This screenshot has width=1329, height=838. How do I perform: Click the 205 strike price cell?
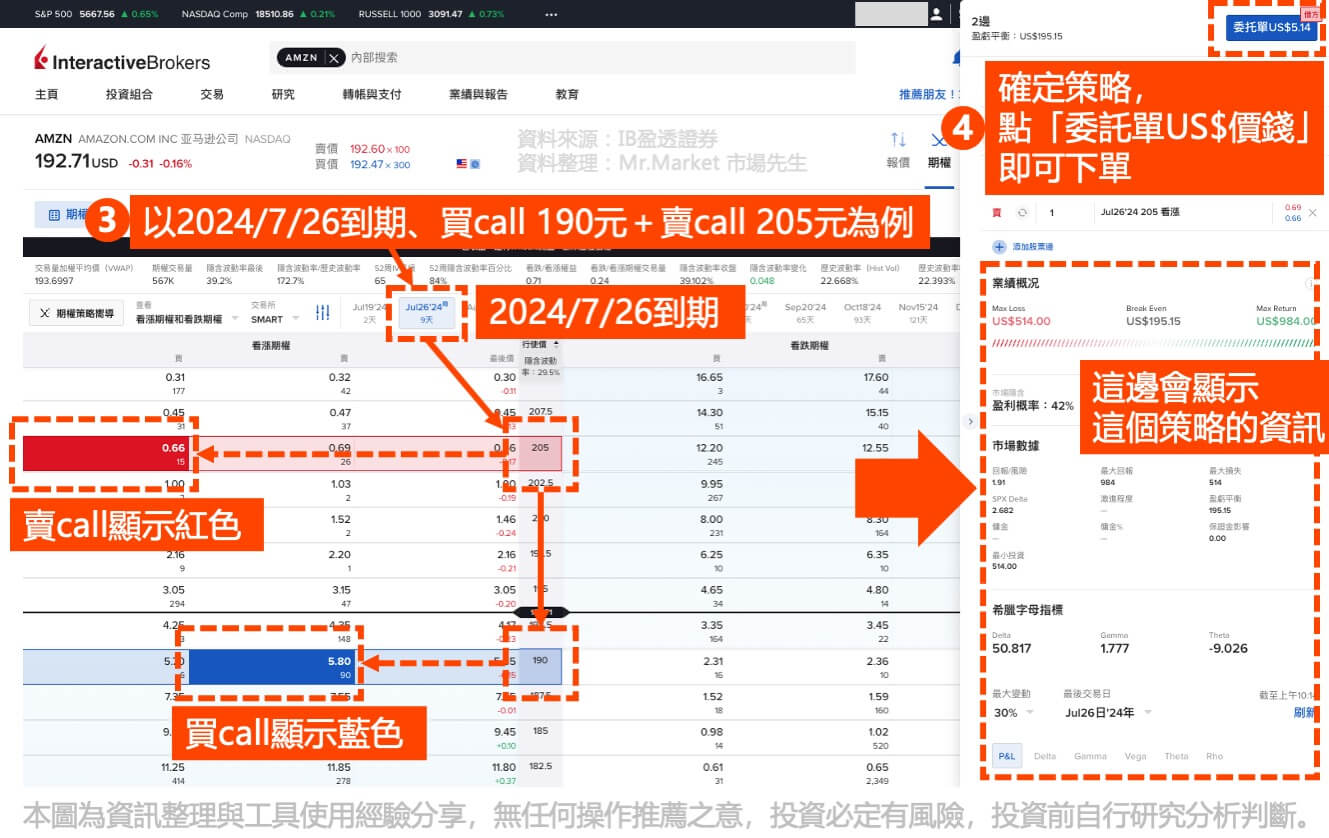click(541, 453)
